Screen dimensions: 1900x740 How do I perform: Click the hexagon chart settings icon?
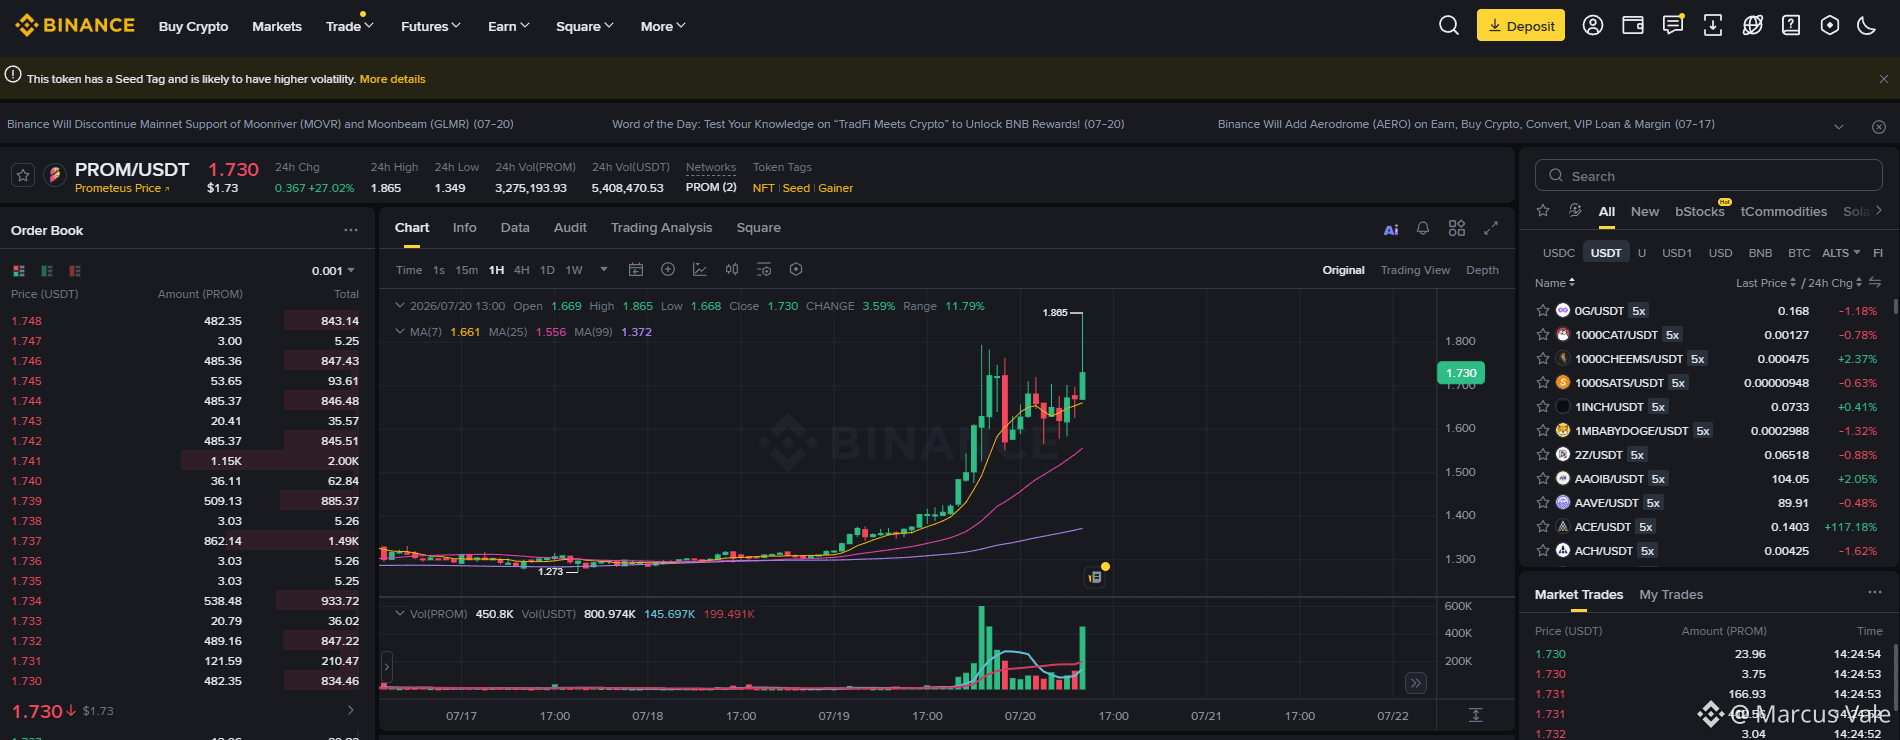pos(796,270)
